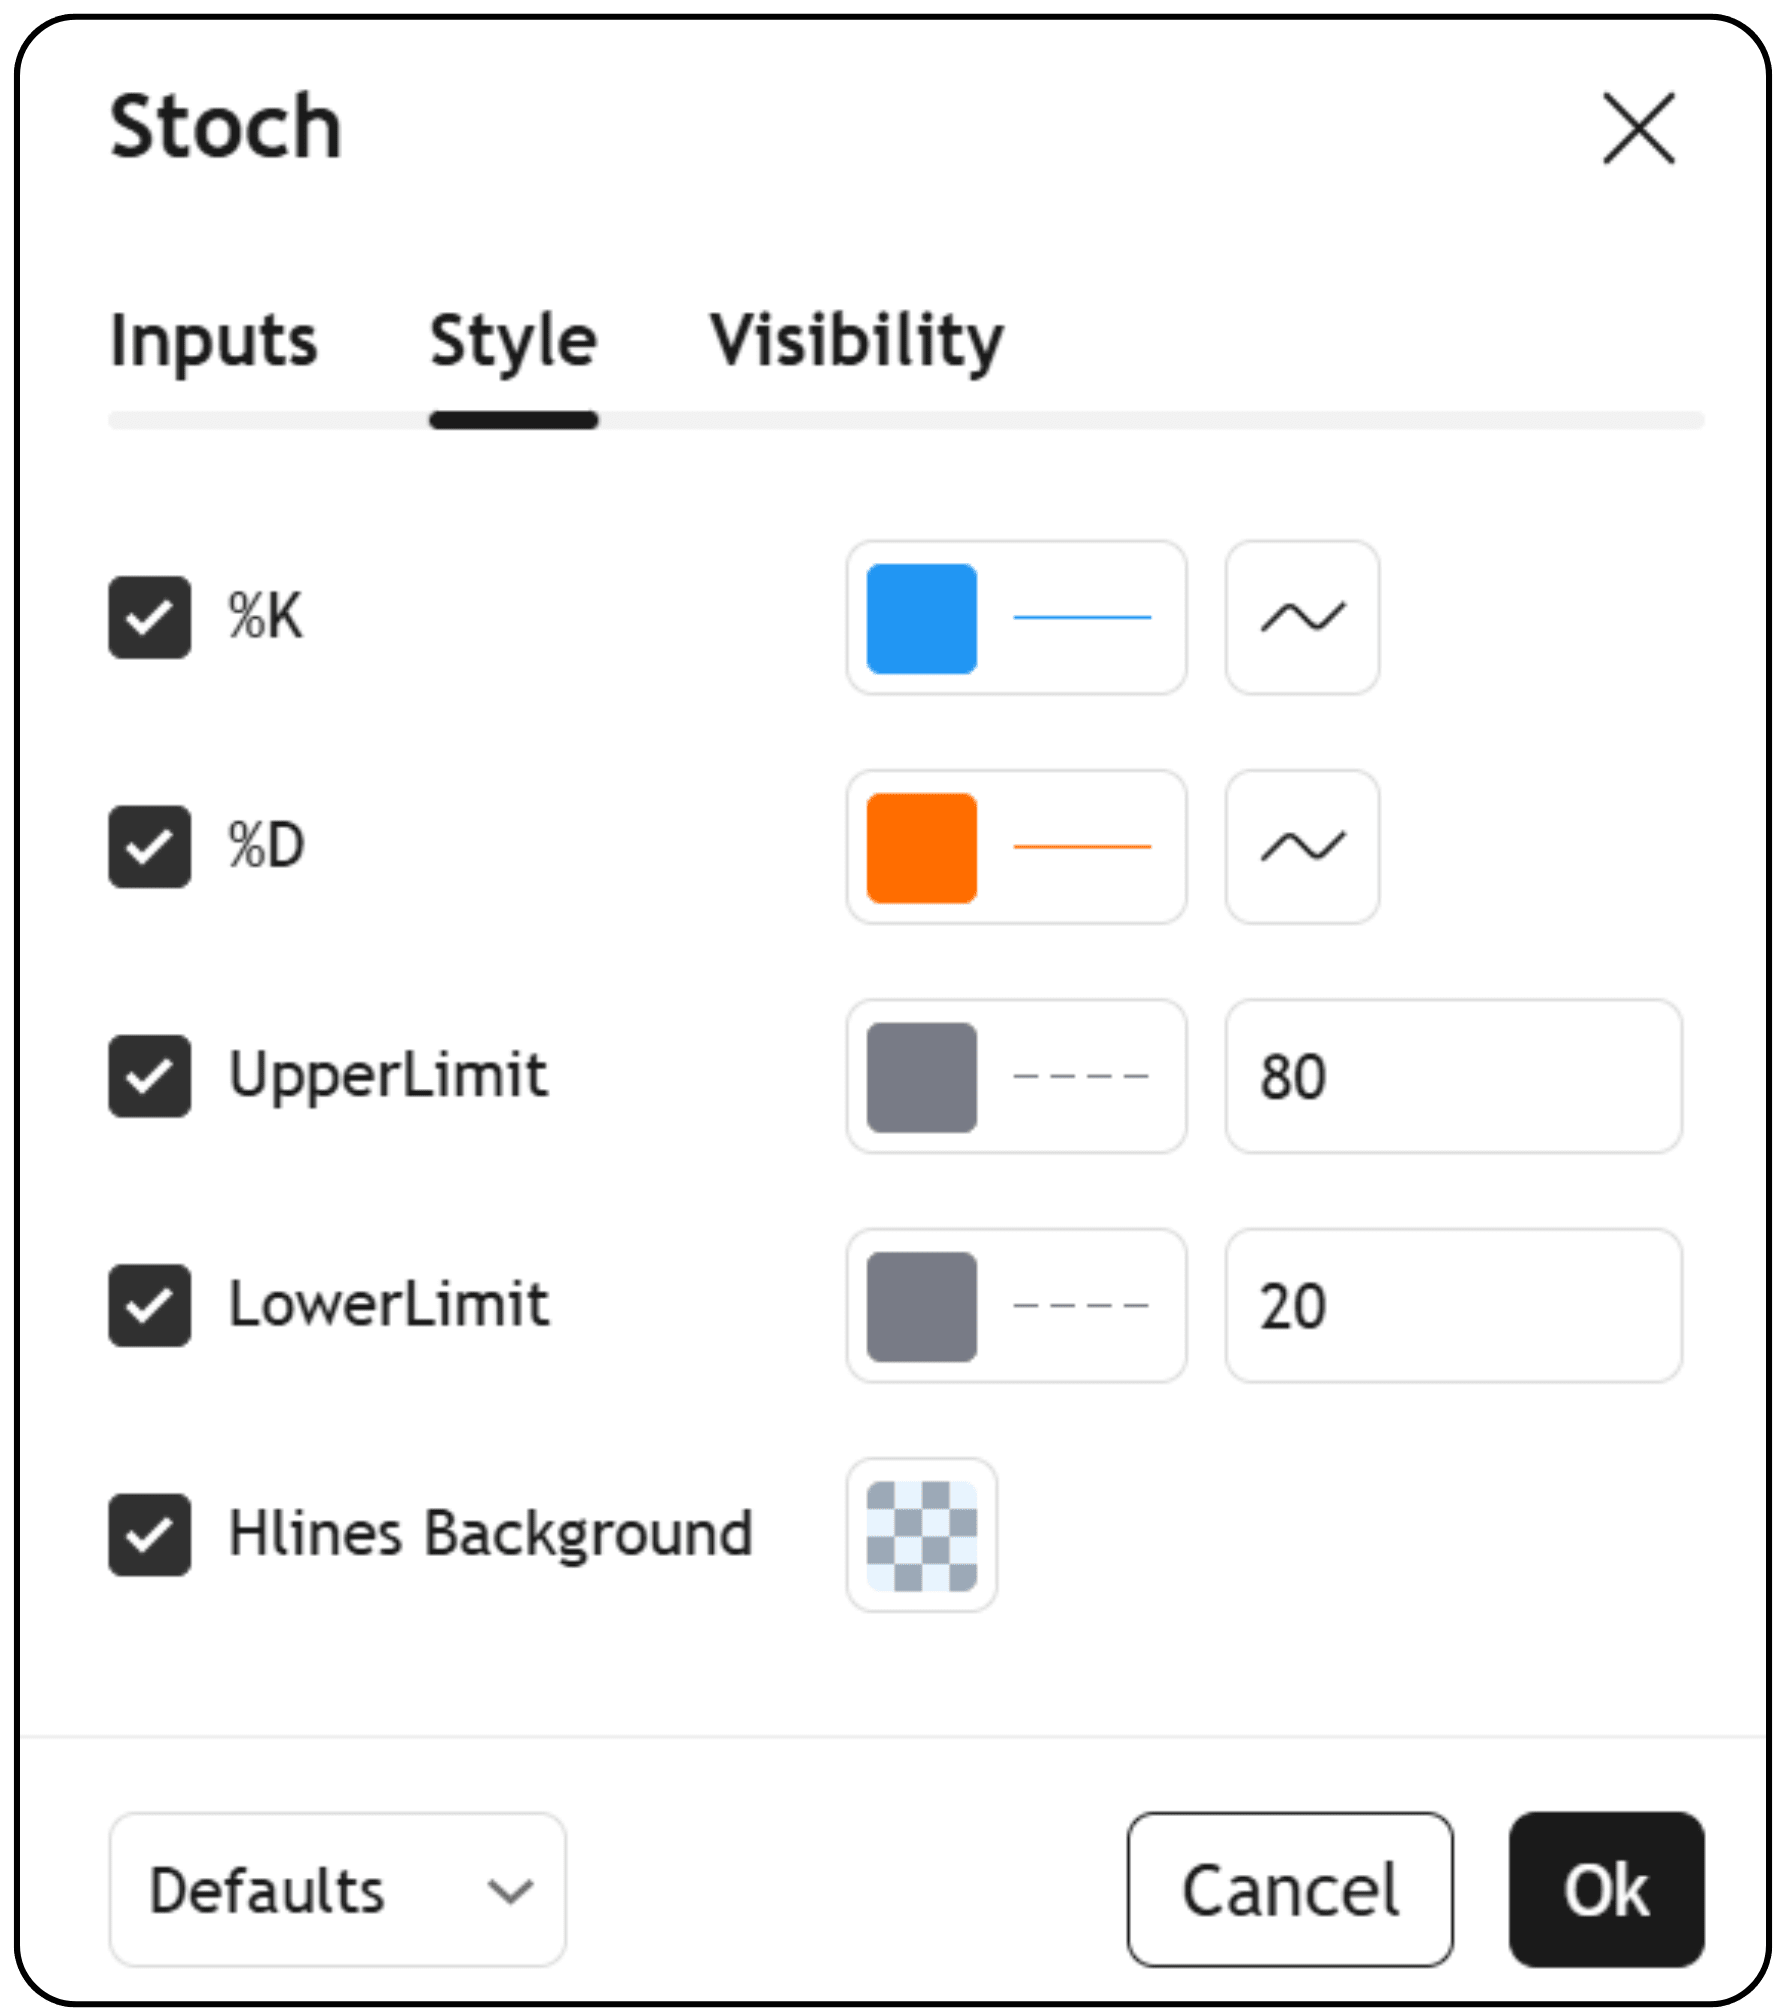Turn off the Hlines Background checkbox
This screenshot has width=1785, height=2013.
click(150, 1535)
